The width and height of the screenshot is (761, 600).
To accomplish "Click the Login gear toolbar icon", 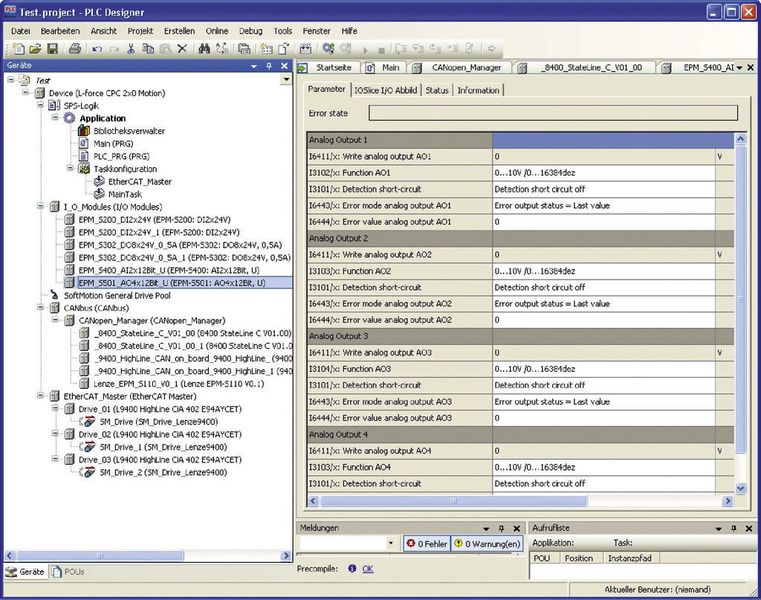I will pyautogui.click(x=329, y=49).
